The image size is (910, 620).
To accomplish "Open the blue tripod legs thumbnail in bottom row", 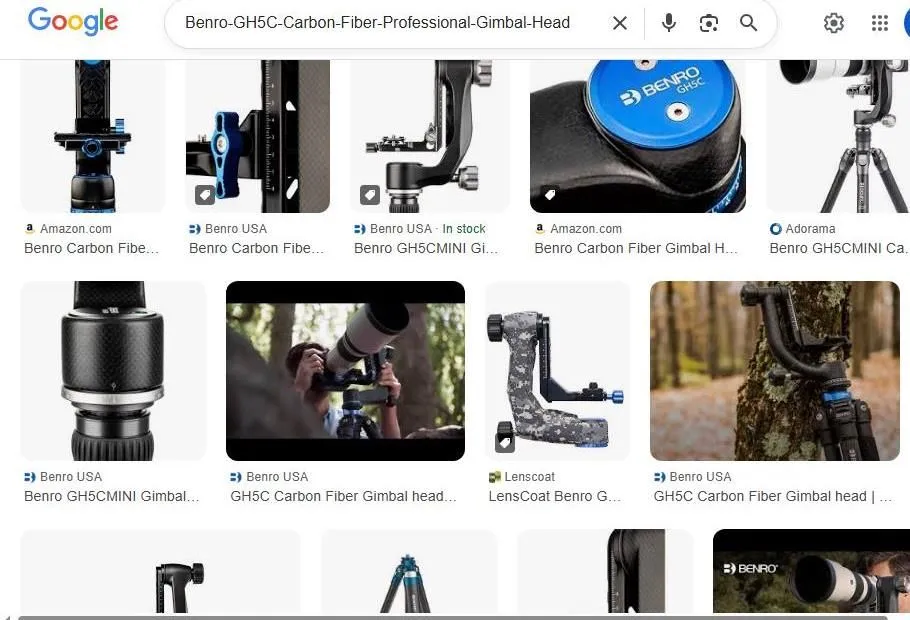I will point(409,572).
